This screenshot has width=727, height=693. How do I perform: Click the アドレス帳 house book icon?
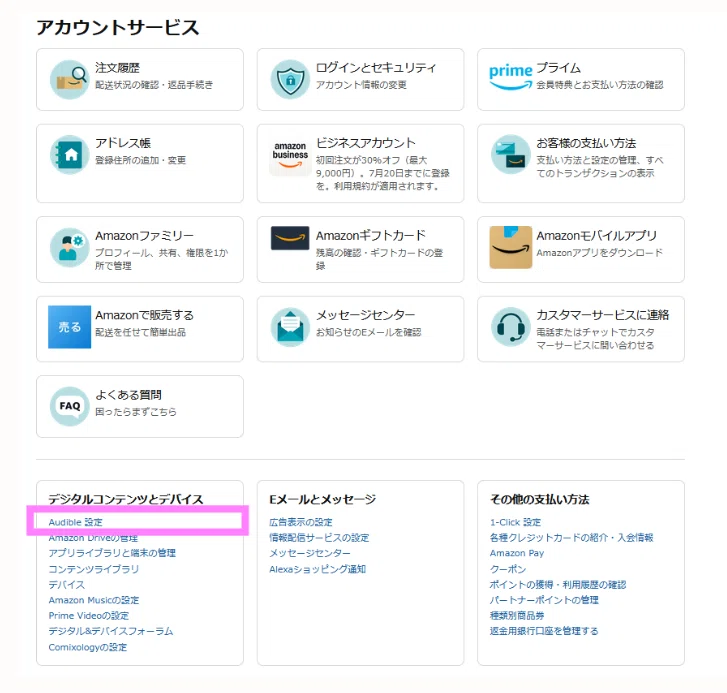pyautogui.click(x=70, y=155)
